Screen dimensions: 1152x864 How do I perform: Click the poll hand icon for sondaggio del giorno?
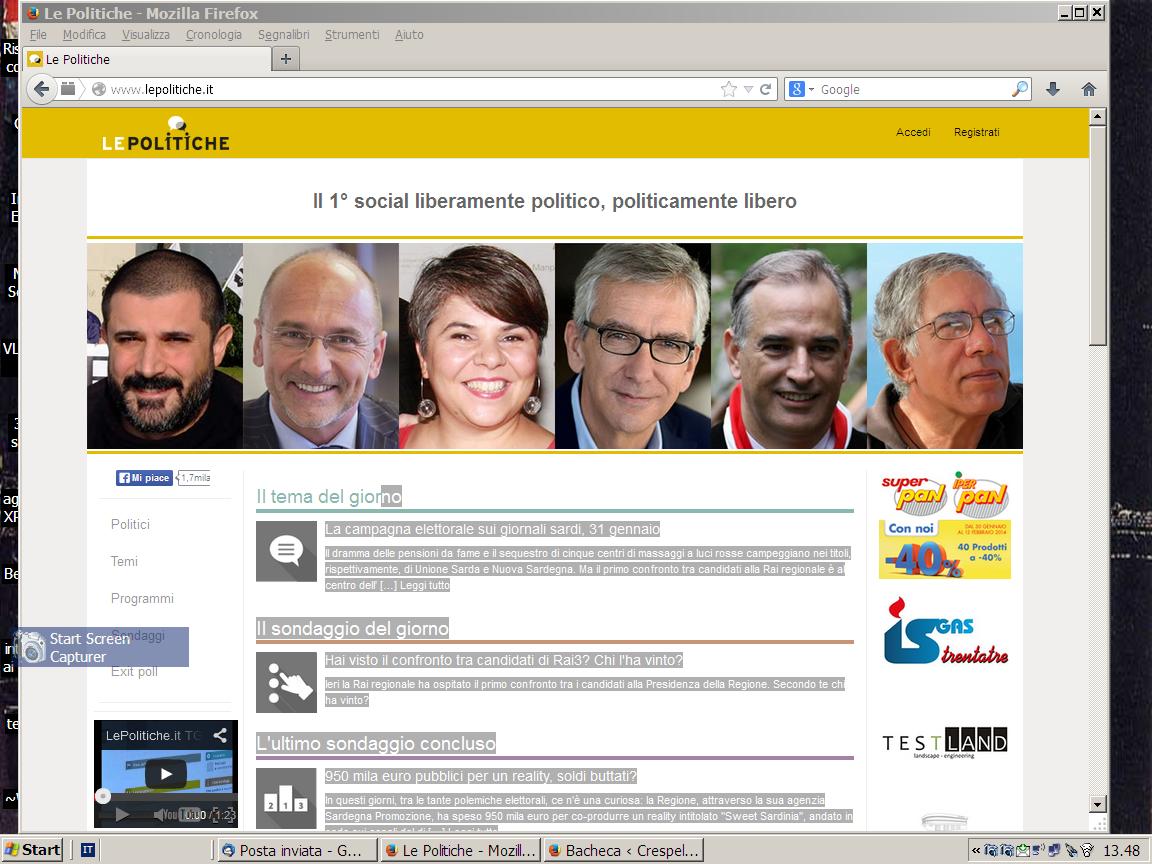coord(286,682)
